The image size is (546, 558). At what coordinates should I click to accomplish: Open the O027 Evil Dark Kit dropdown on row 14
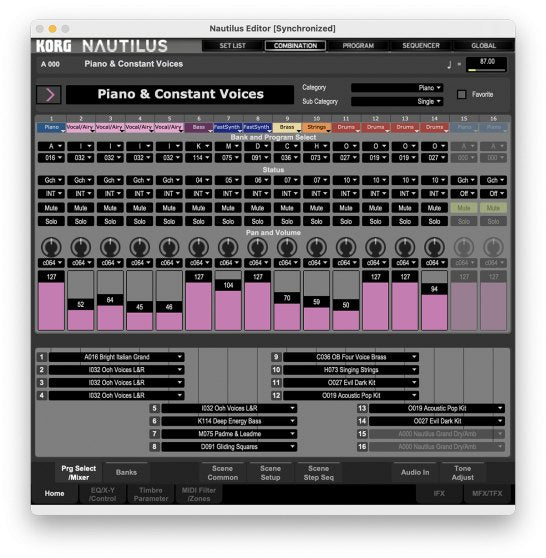[437, 421]
